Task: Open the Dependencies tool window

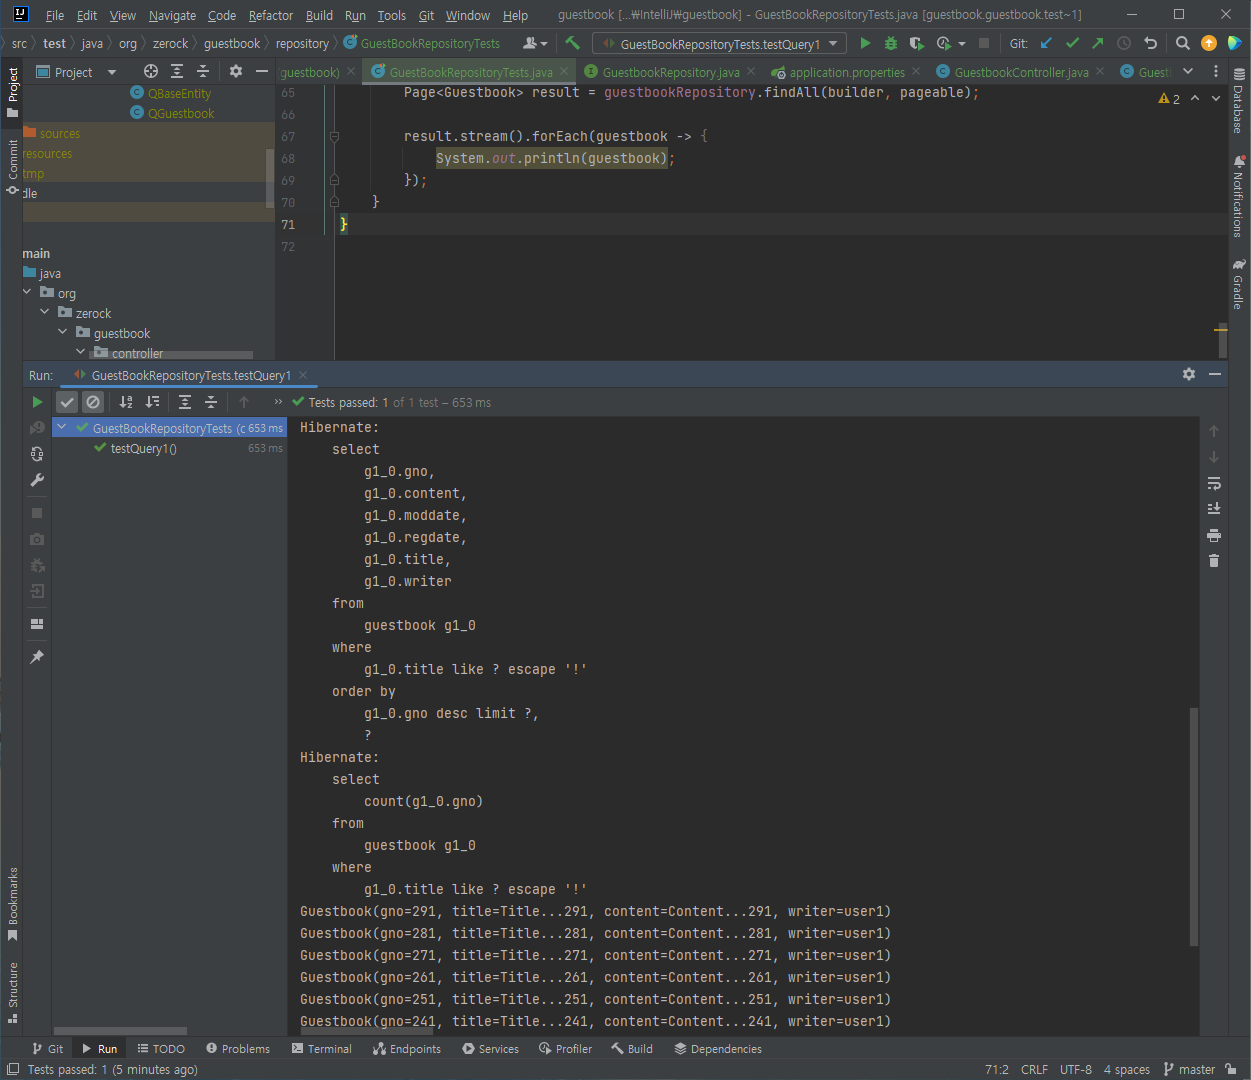Action: [718, 1049]
